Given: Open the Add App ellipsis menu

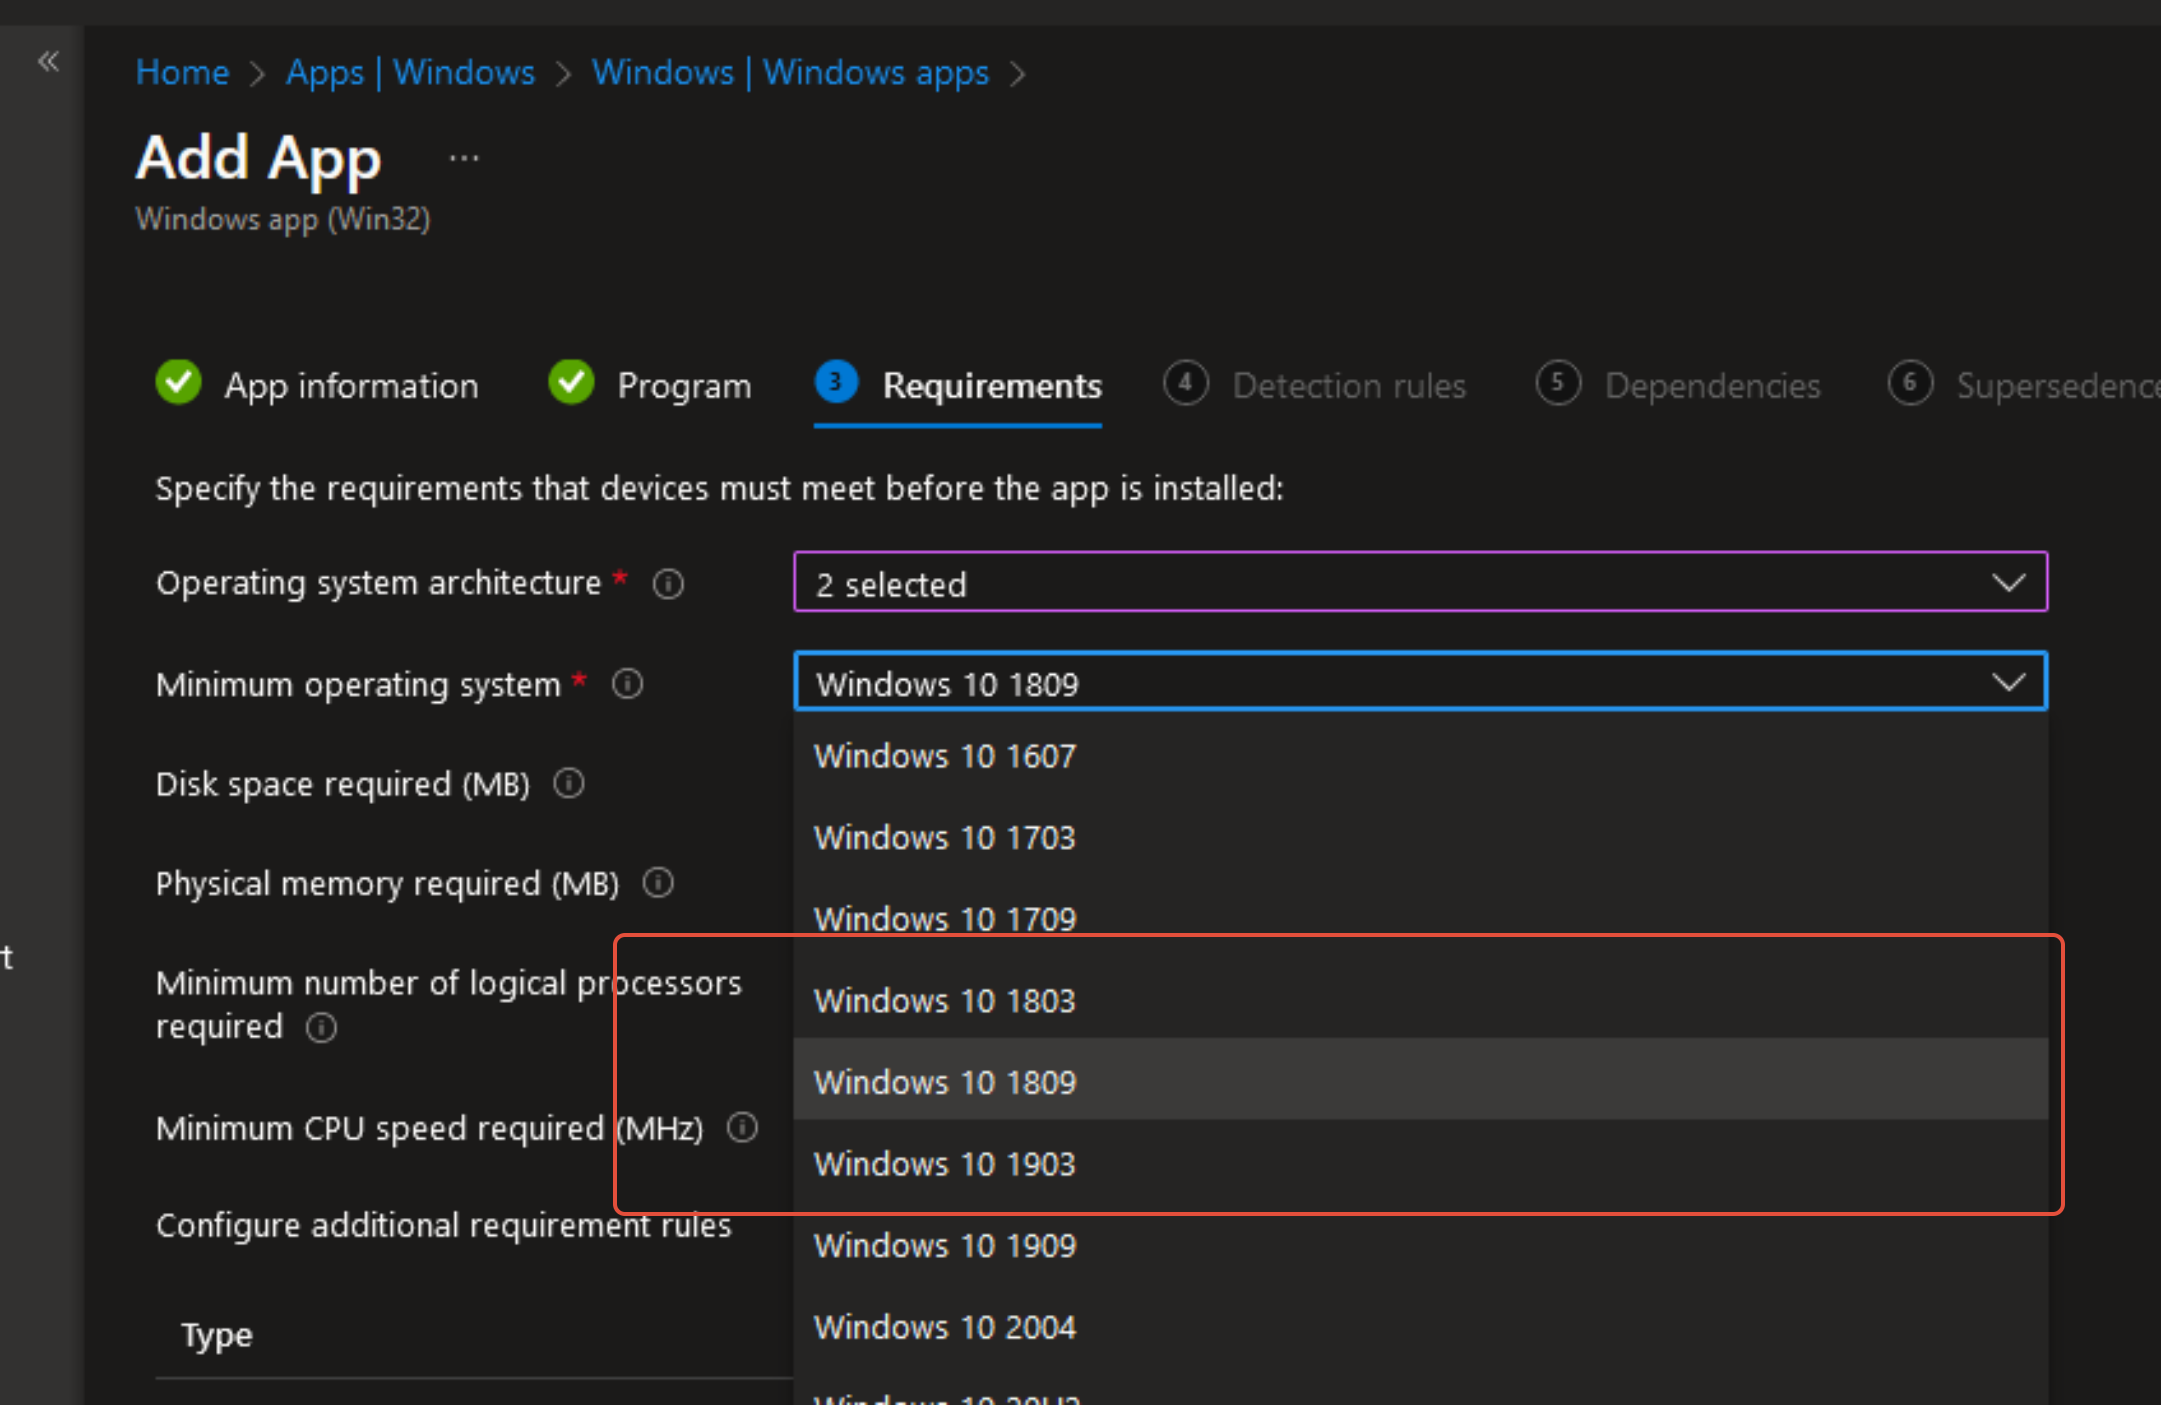Looking at the screenshot, I should click(464, 158).
